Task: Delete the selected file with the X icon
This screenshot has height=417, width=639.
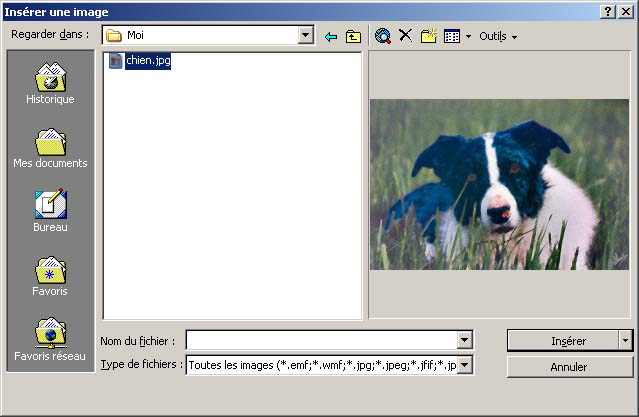Action: coord(405,36)
